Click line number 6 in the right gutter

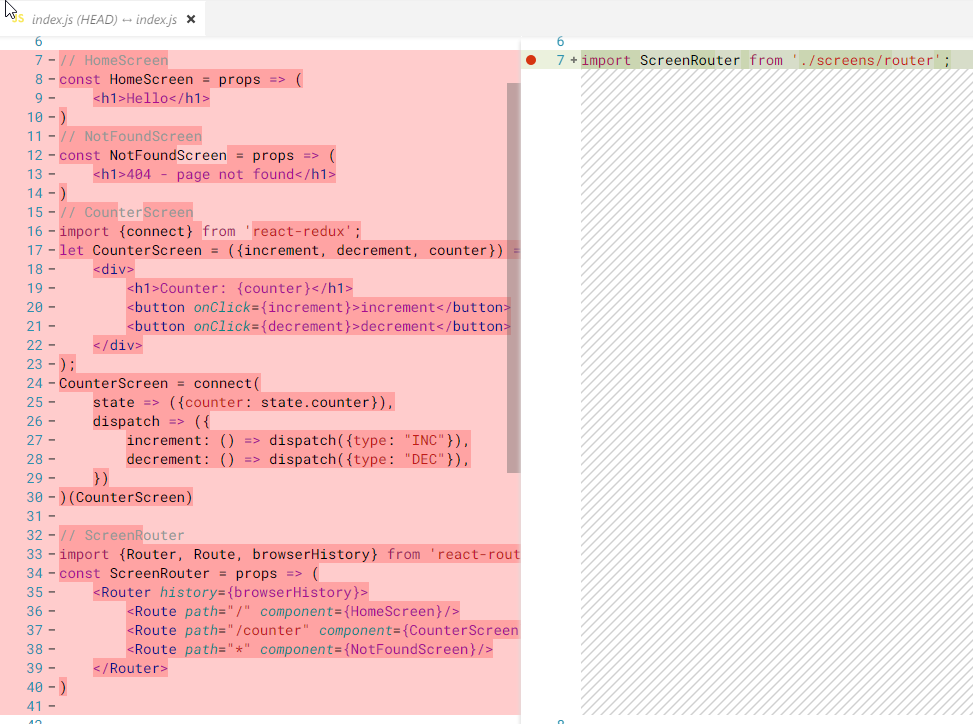coord(560,41)
